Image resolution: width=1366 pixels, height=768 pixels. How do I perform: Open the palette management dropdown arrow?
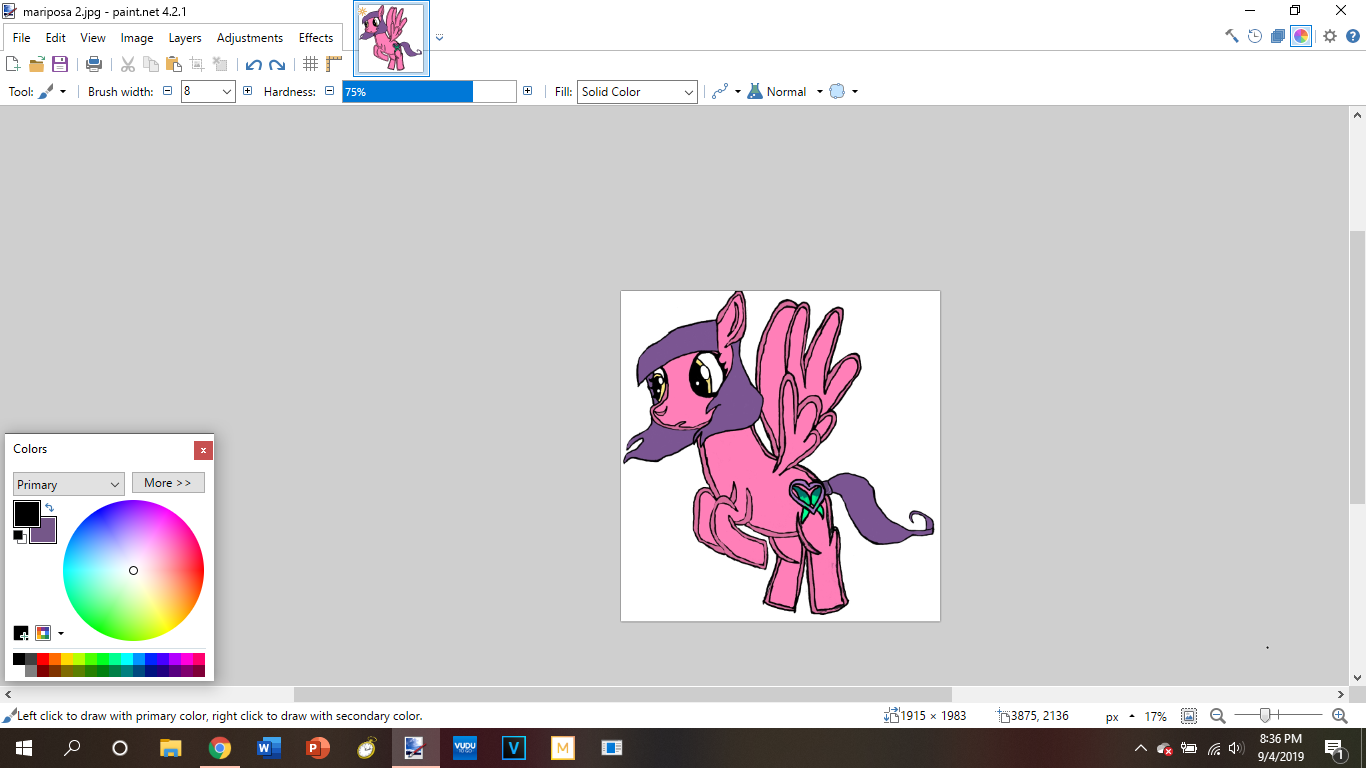[61, 633]
